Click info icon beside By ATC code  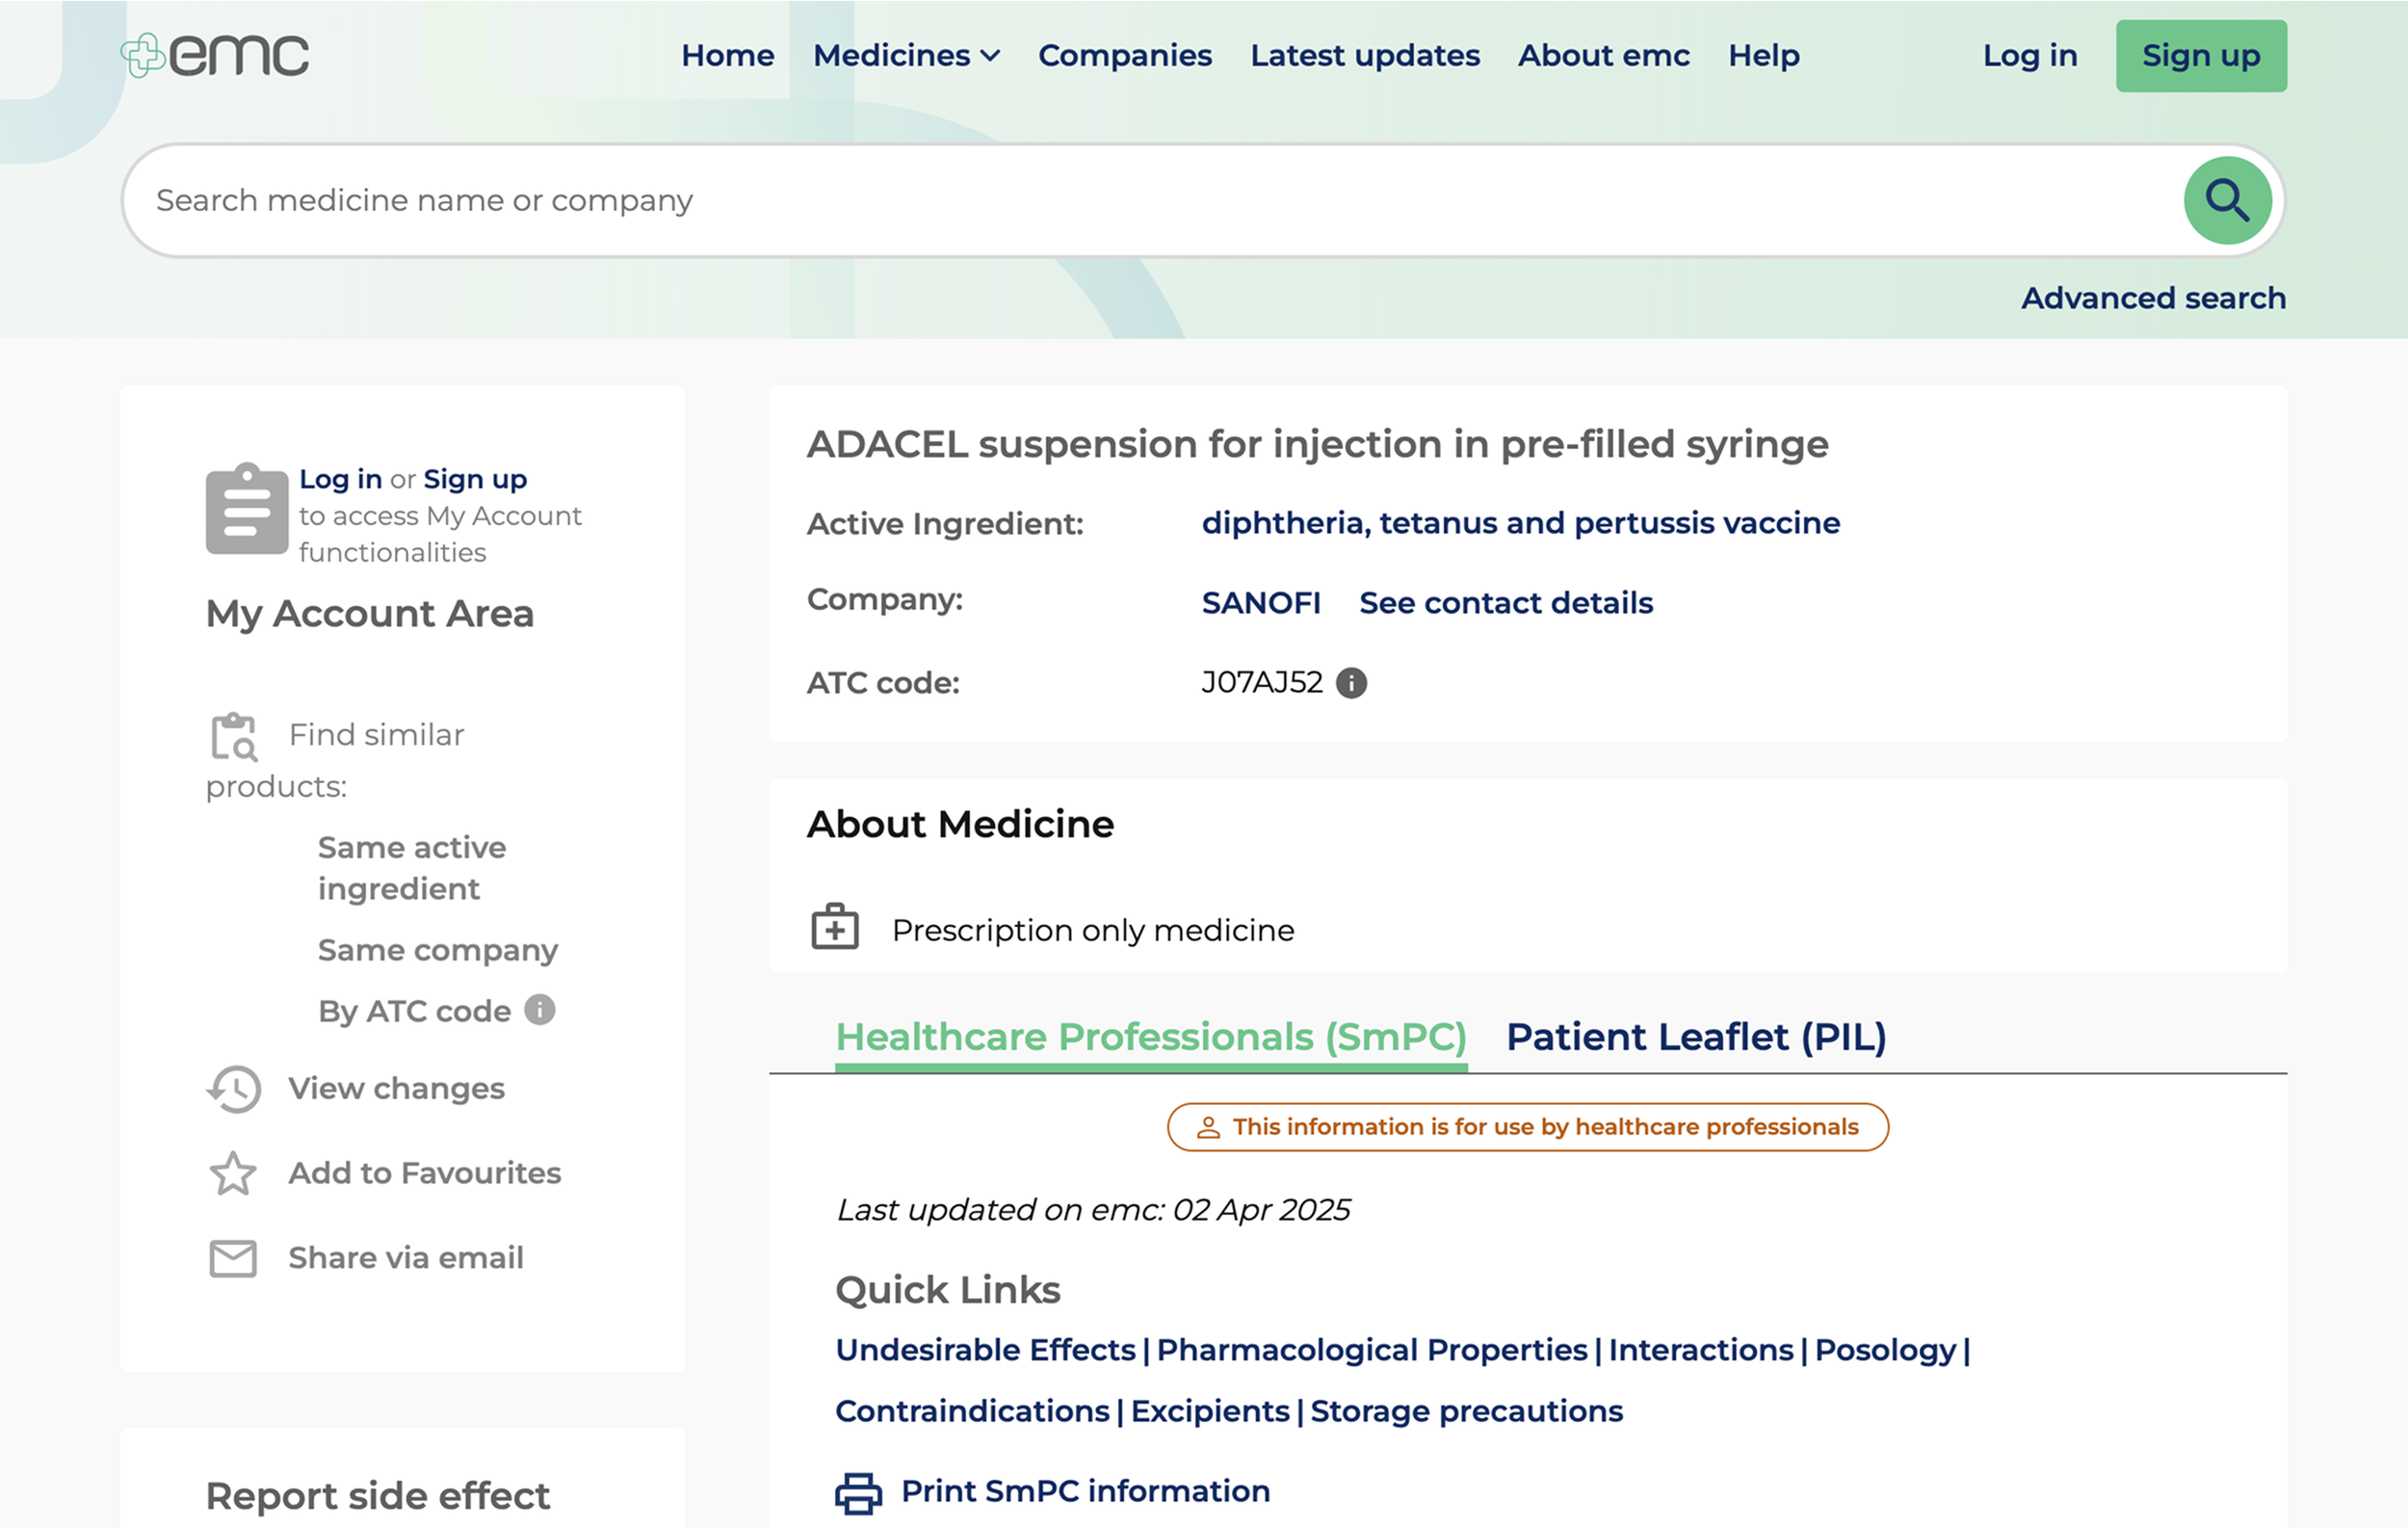(x=540, y=1010)
